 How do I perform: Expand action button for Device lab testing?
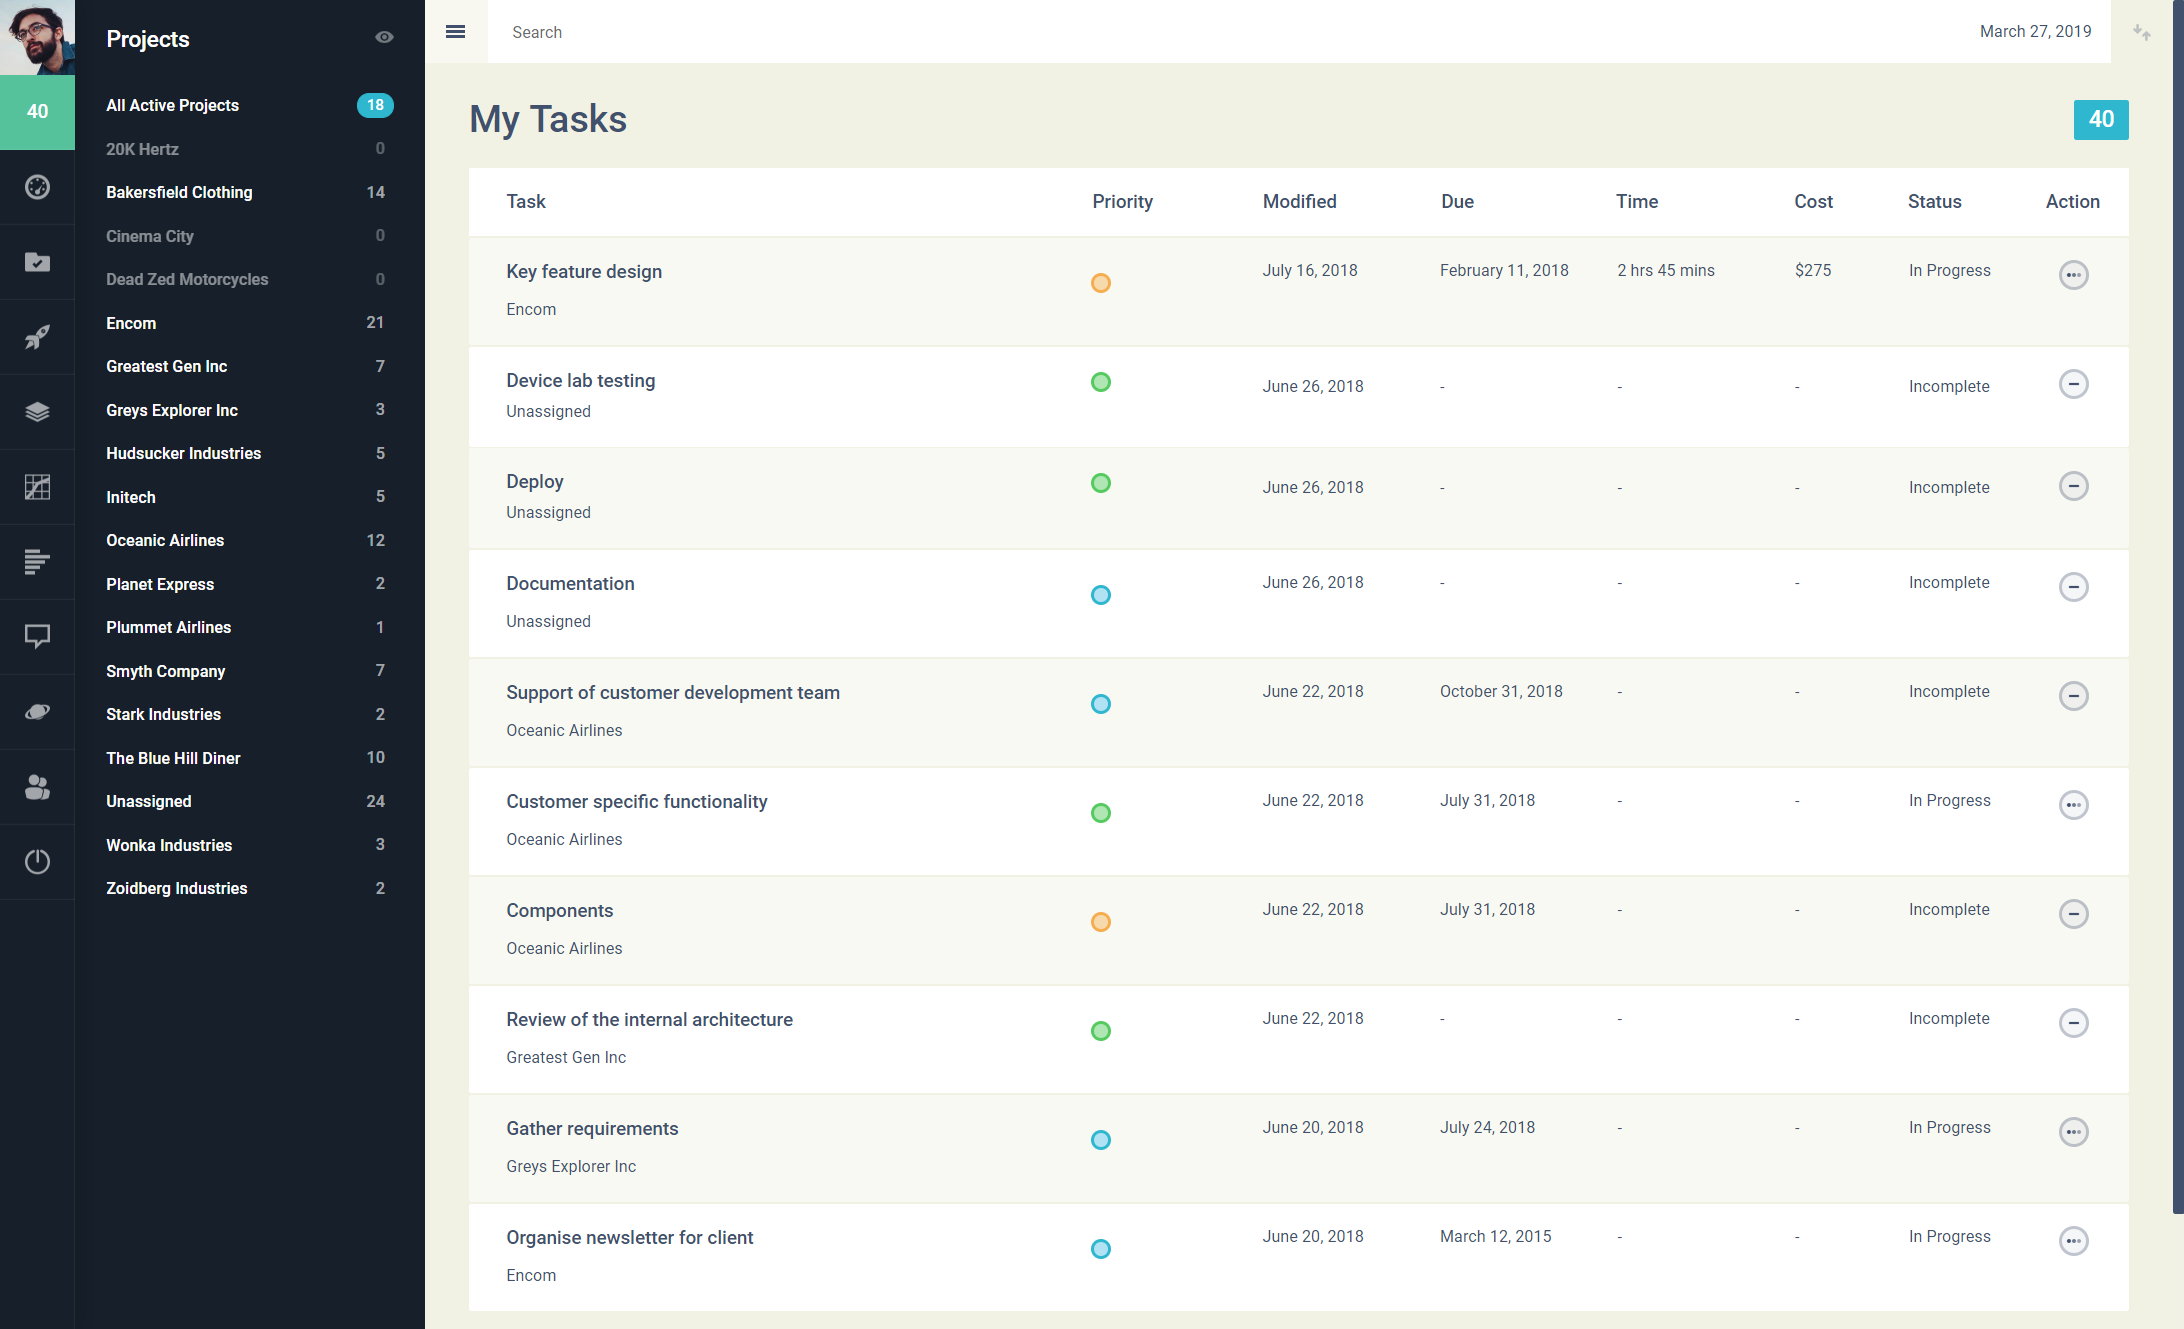click(x=2073, y=384)
